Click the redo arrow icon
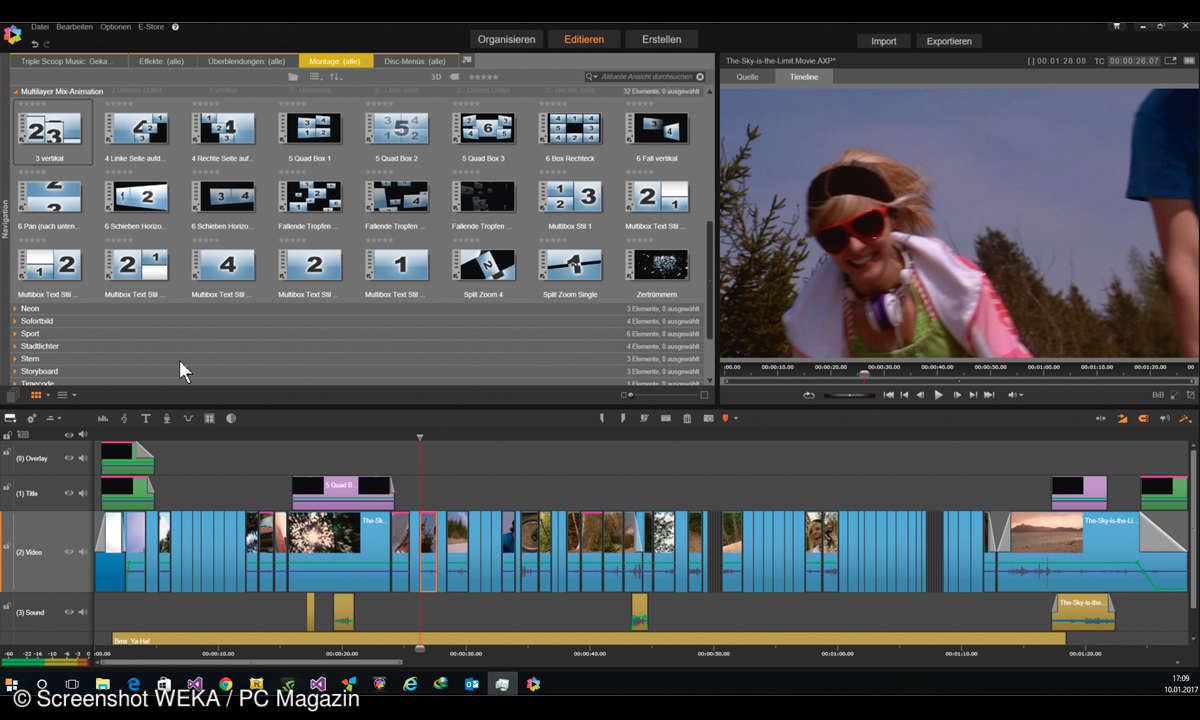Image resolution: width=1200 pixels, height=720 pixels. click(x=47, y=44)
